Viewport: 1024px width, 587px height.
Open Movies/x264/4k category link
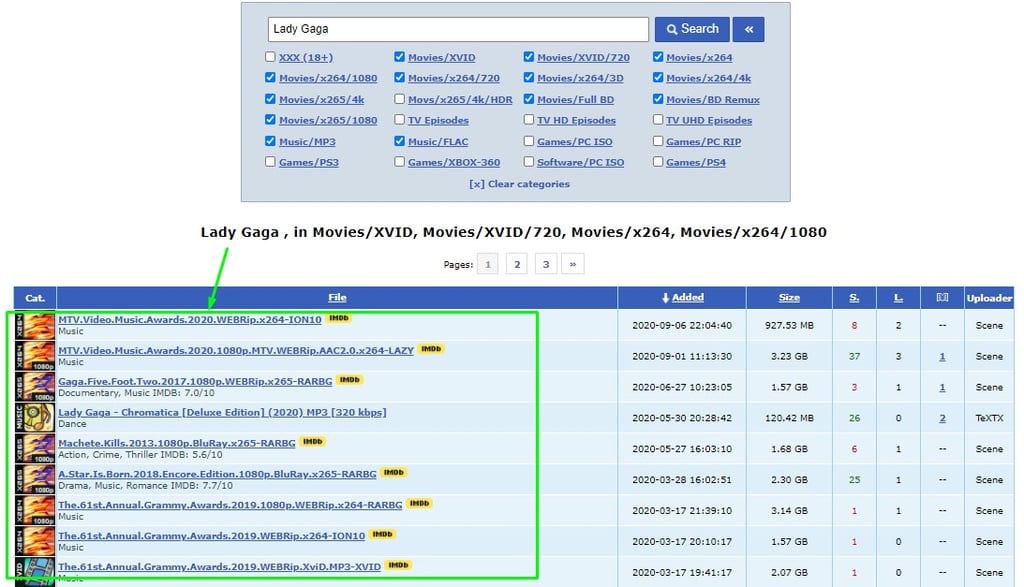709,78
